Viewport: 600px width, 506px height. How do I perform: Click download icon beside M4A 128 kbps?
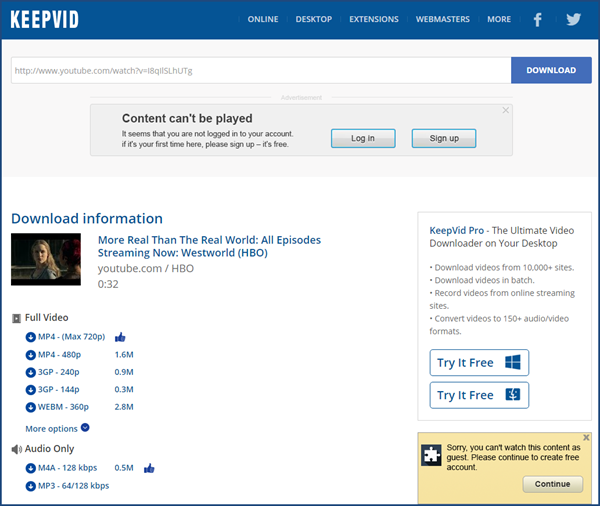[x=30, y=468]
